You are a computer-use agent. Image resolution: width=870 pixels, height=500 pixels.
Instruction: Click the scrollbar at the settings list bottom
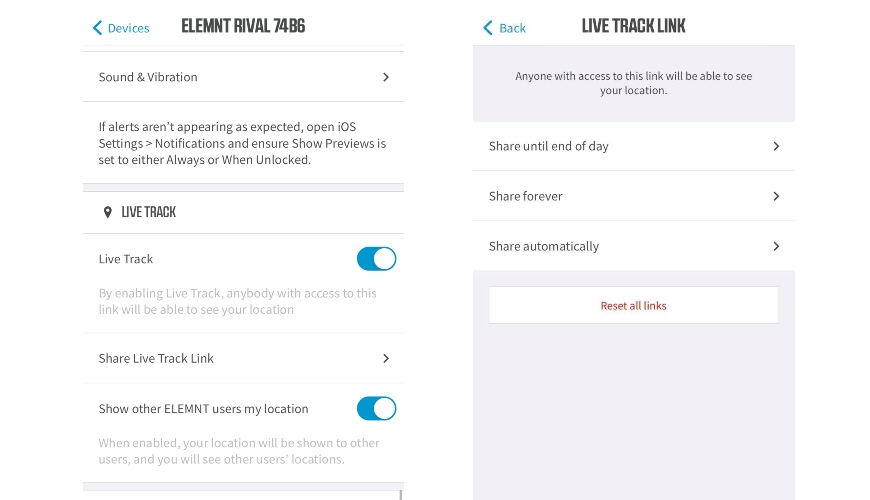click(401, 494)
